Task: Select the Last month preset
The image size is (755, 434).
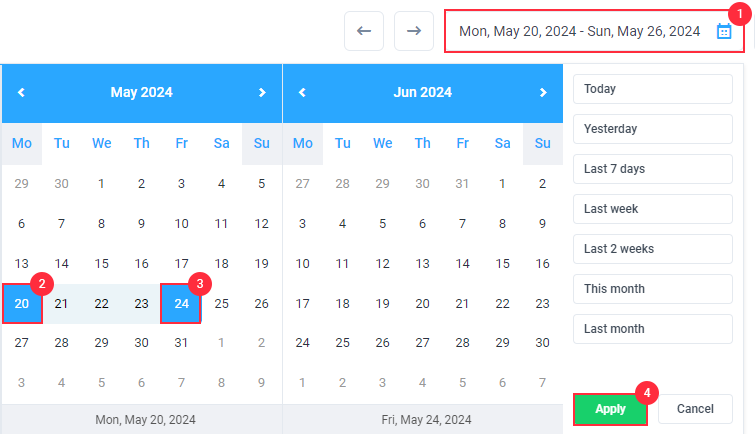Action: pos(653,329)
